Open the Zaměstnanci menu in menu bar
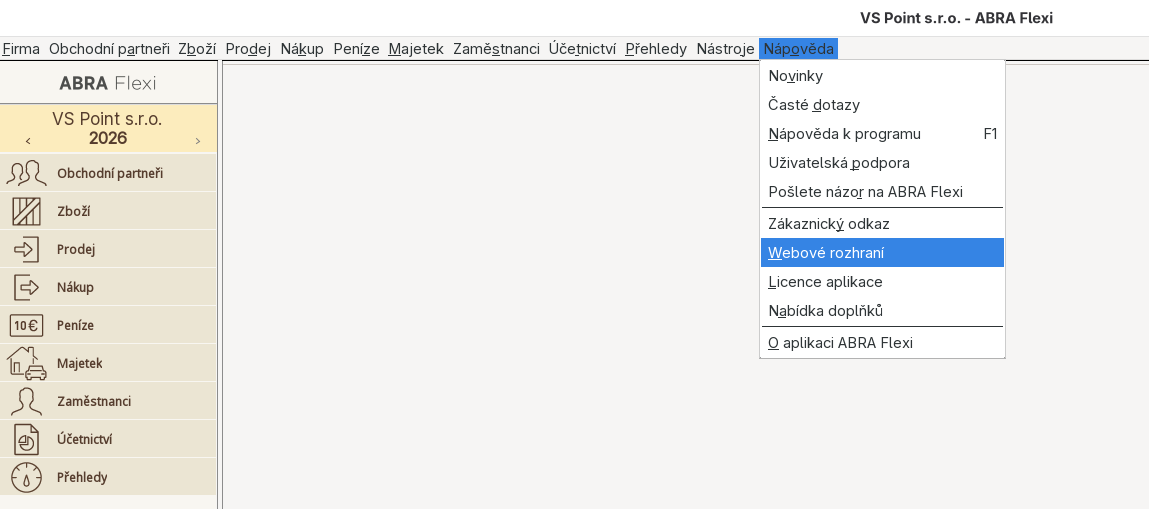 pos(497,49)
